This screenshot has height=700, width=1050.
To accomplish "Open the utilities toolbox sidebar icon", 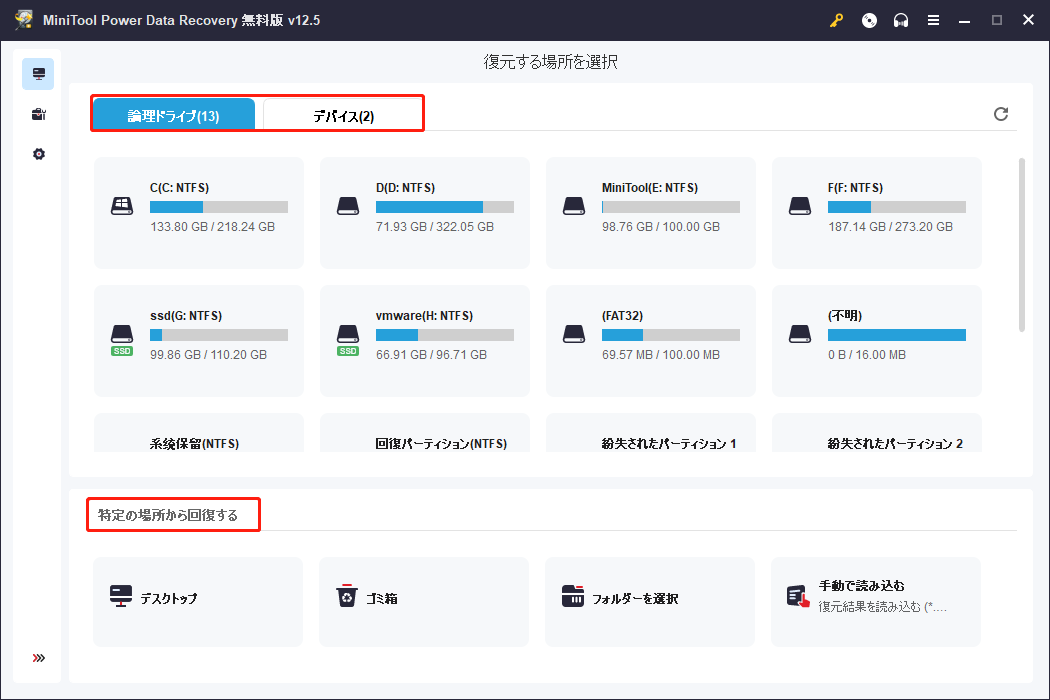I will 38,115.
